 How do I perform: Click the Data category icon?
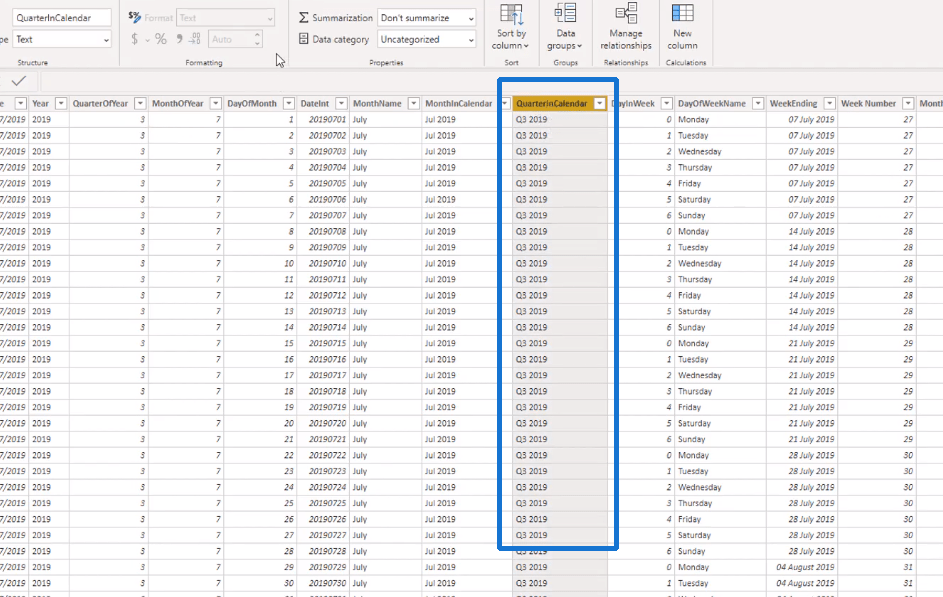304,39
